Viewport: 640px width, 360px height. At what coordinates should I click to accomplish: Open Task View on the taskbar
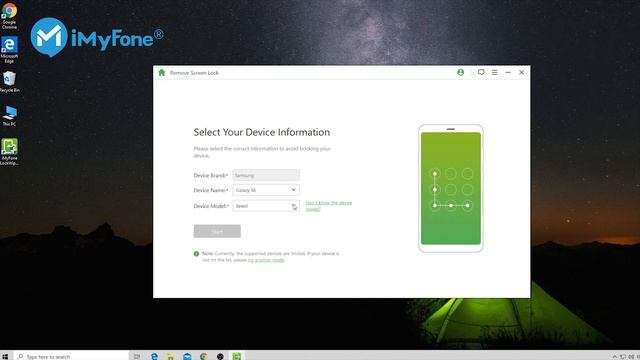137,356
